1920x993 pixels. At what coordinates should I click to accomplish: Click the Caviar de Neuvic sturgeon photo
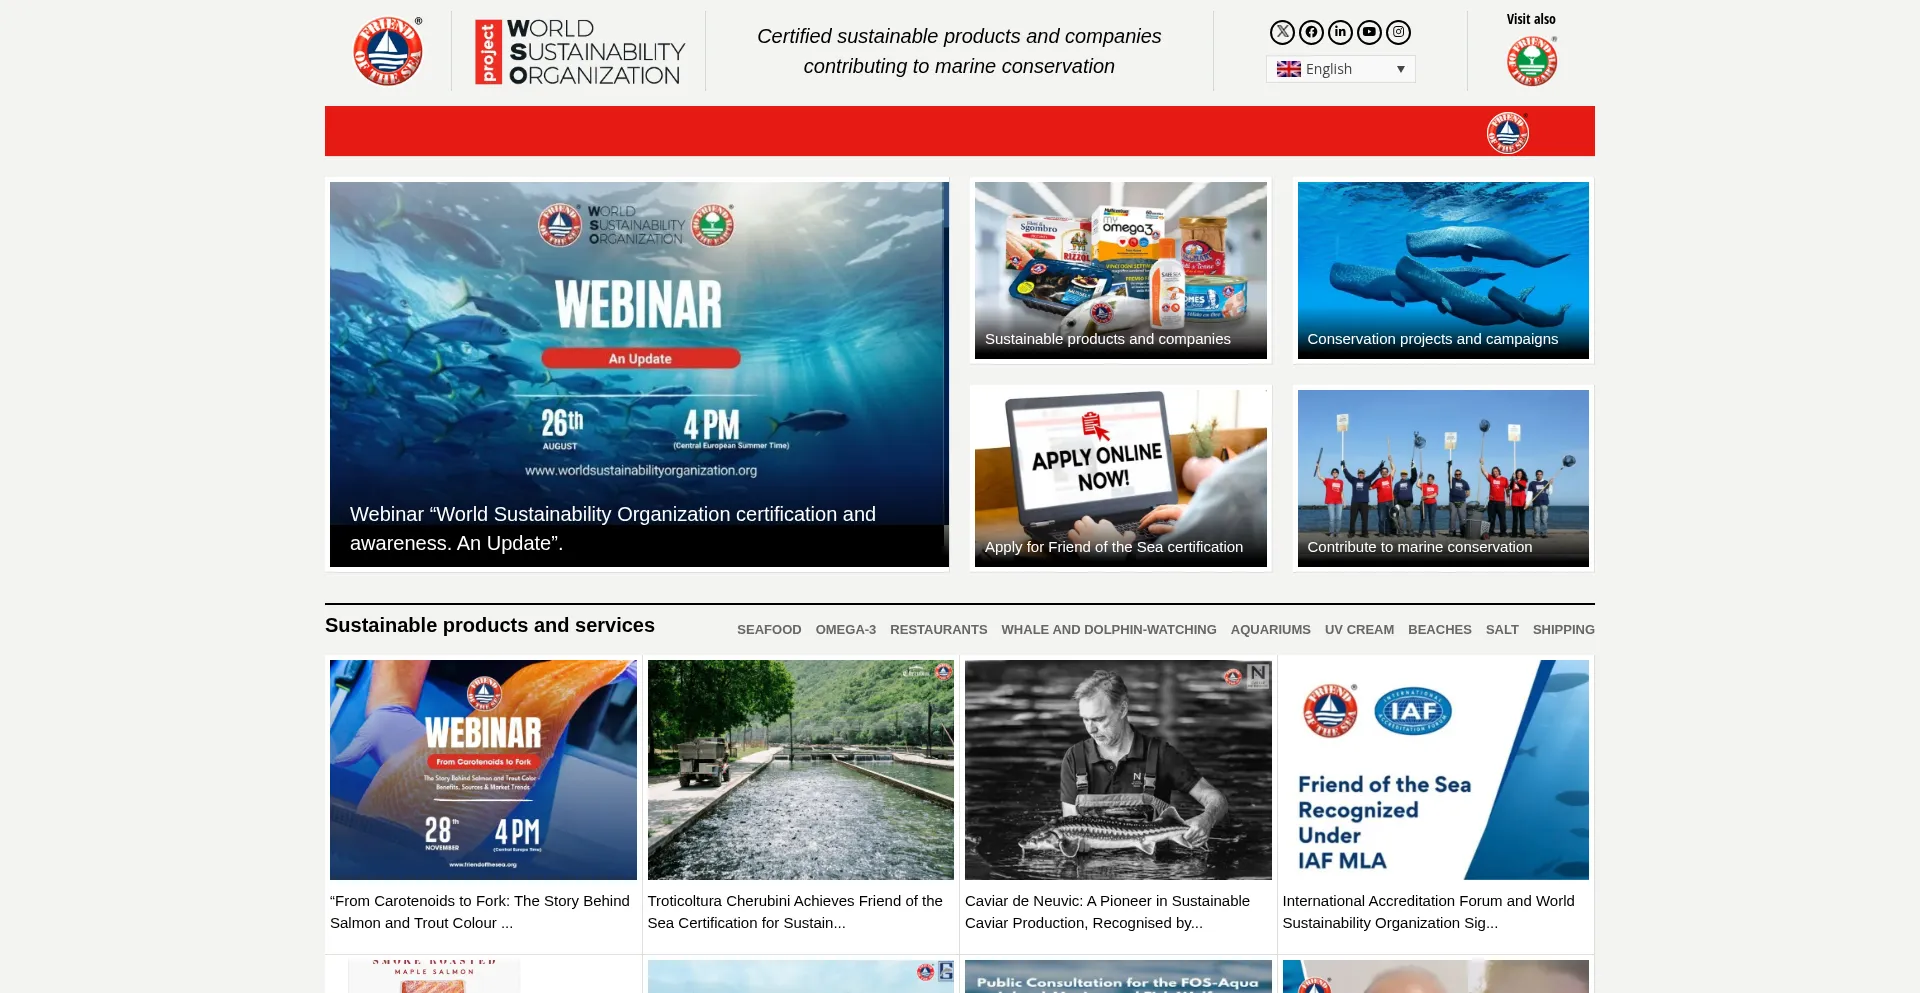pyautogui.click(x=1118, y=770)
